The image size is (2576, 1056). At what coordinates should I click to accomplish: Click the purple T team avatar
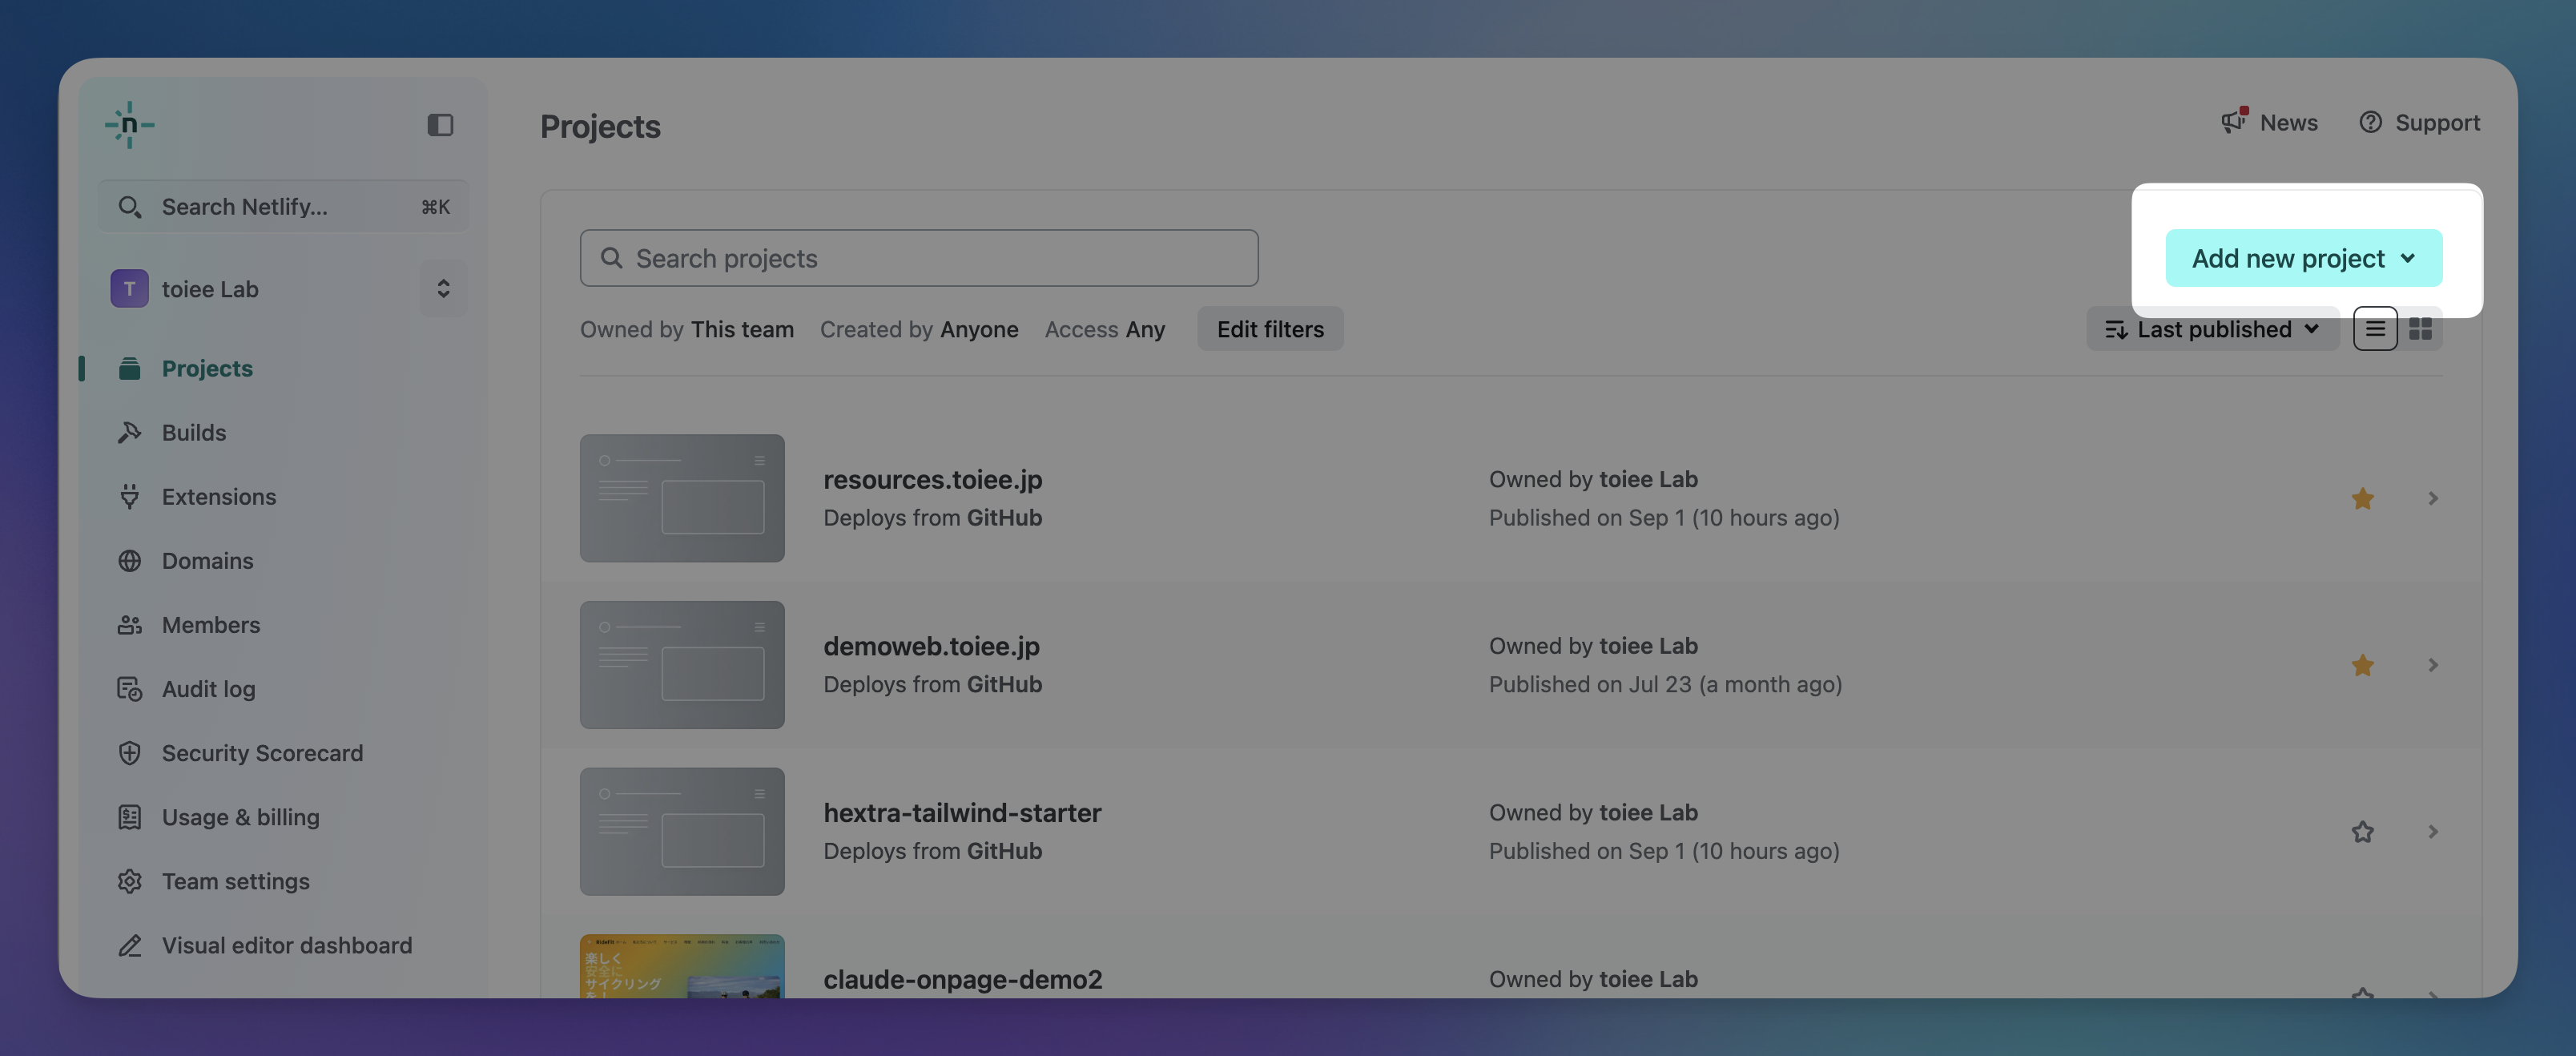130,289
